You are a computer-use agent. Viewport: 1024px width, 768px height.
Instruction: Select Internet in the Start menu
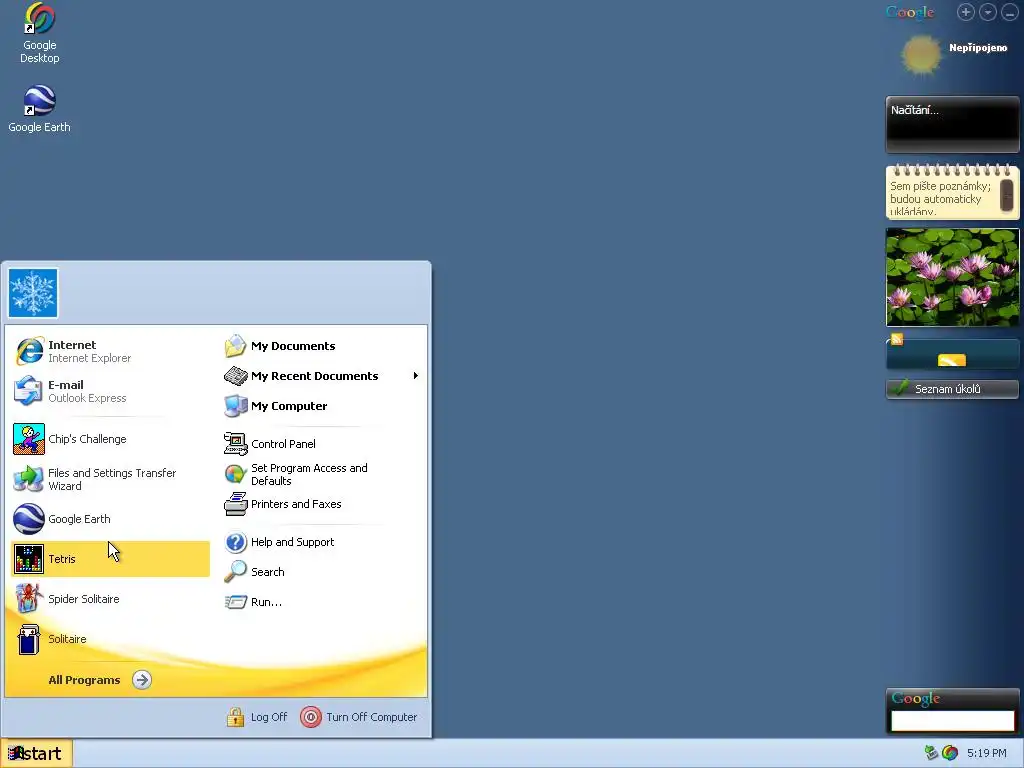click(110, 351)
